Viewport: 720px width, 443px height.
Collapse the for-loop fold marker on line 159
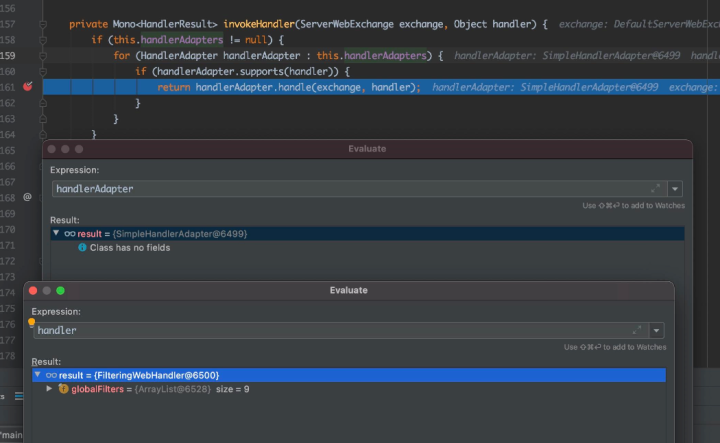tap(43, 56)
